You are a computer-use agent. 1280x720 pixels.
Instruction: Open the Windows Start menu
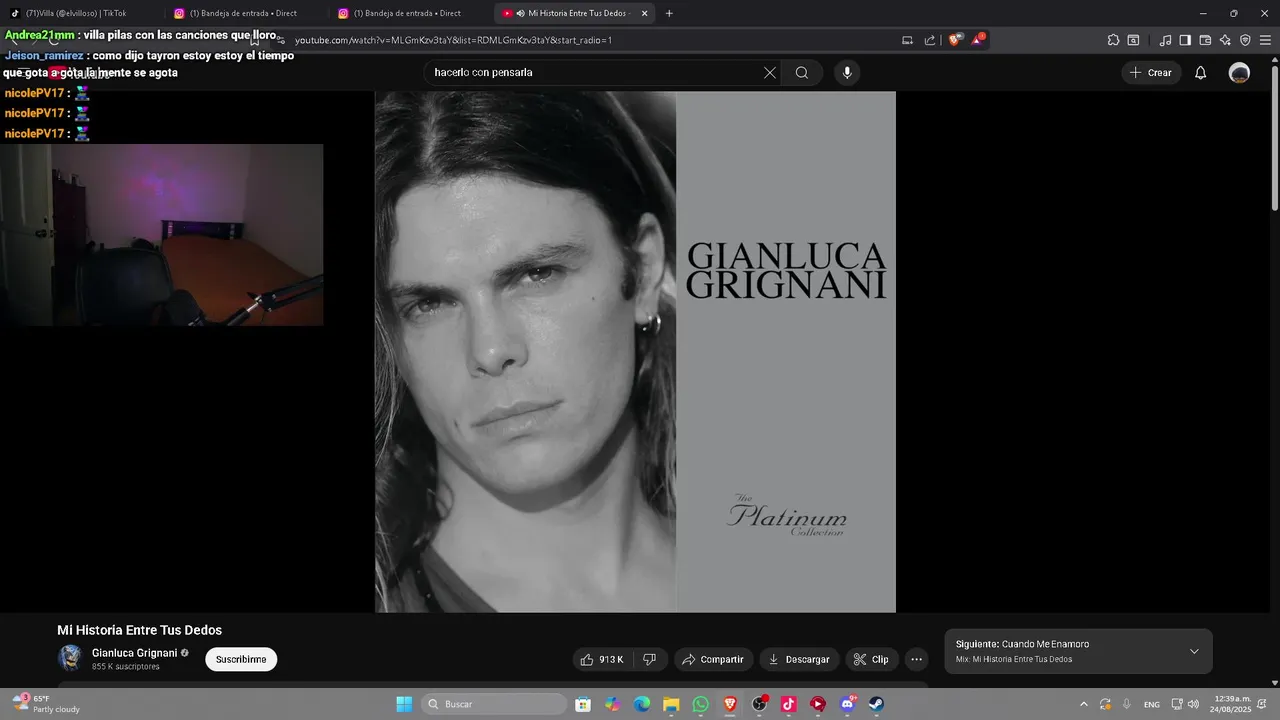(x=404, y=704)
